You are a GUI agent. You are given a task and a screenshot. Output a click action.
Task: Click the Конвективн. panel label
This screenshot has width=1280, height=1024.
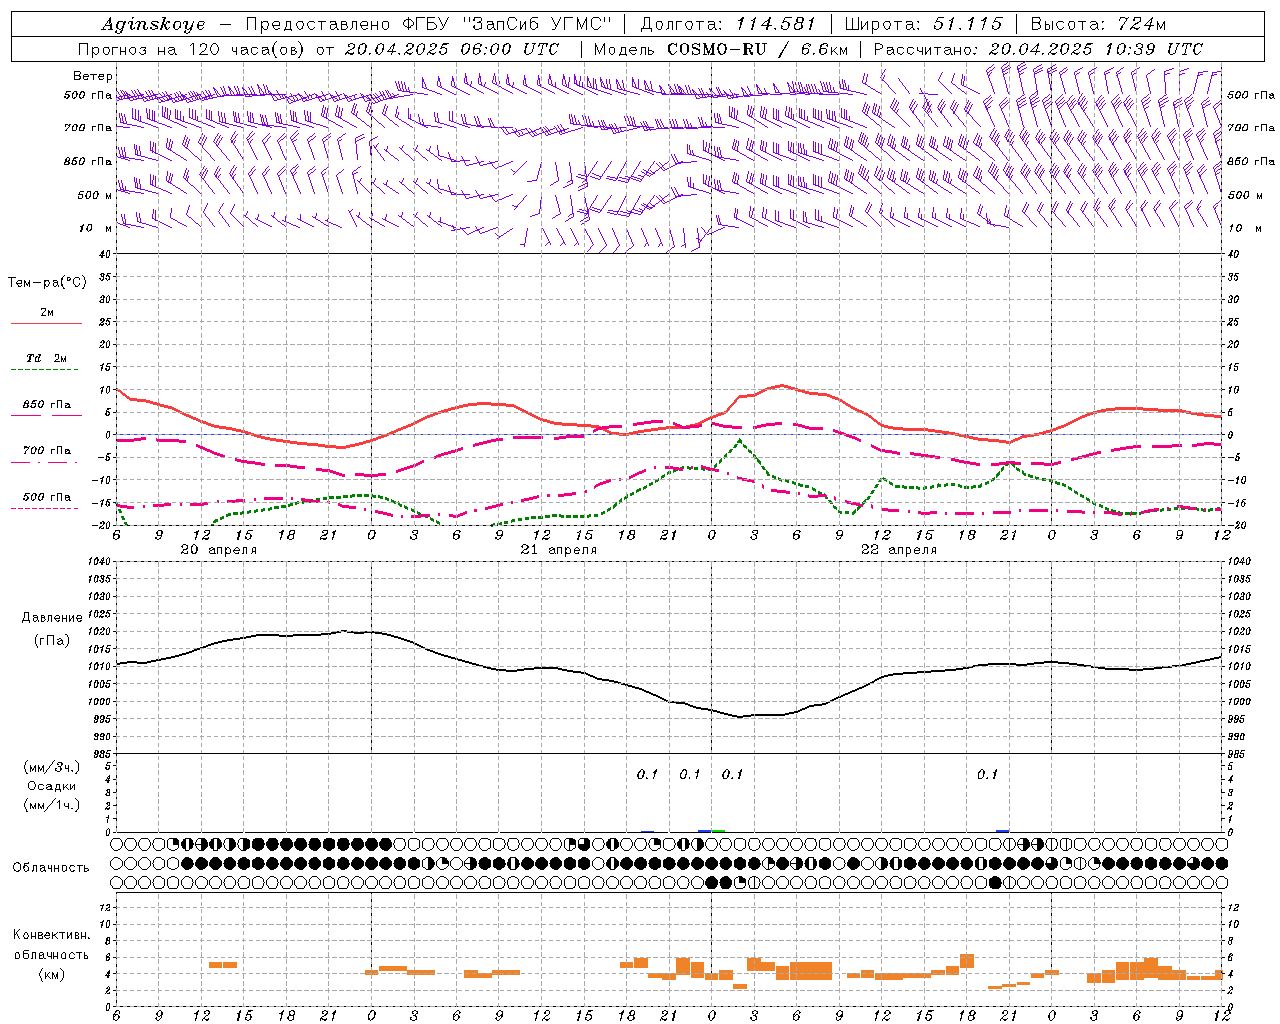pos(51,935)
